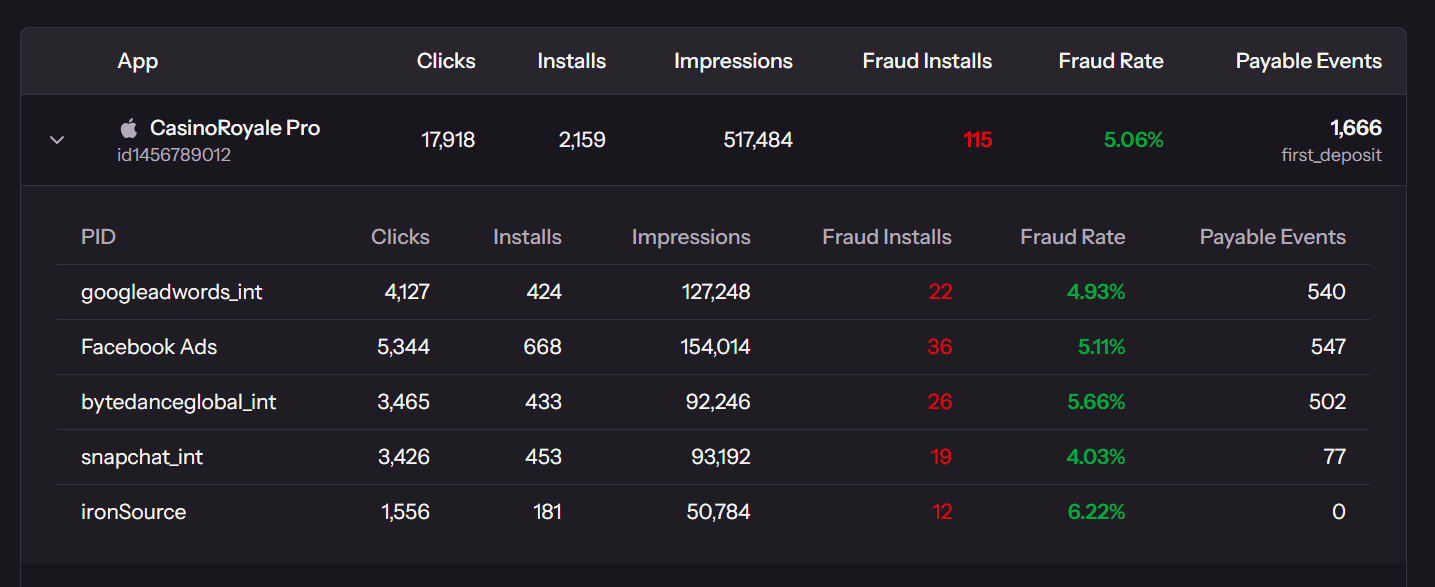Click the first_deposit event label
1435x587 pixels.
(1331, 155)
